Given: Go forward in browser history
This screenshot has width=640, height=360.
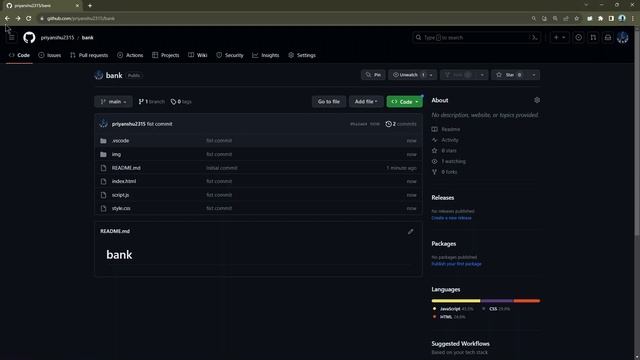Looking at the screenshot, I should click(18, 18).
